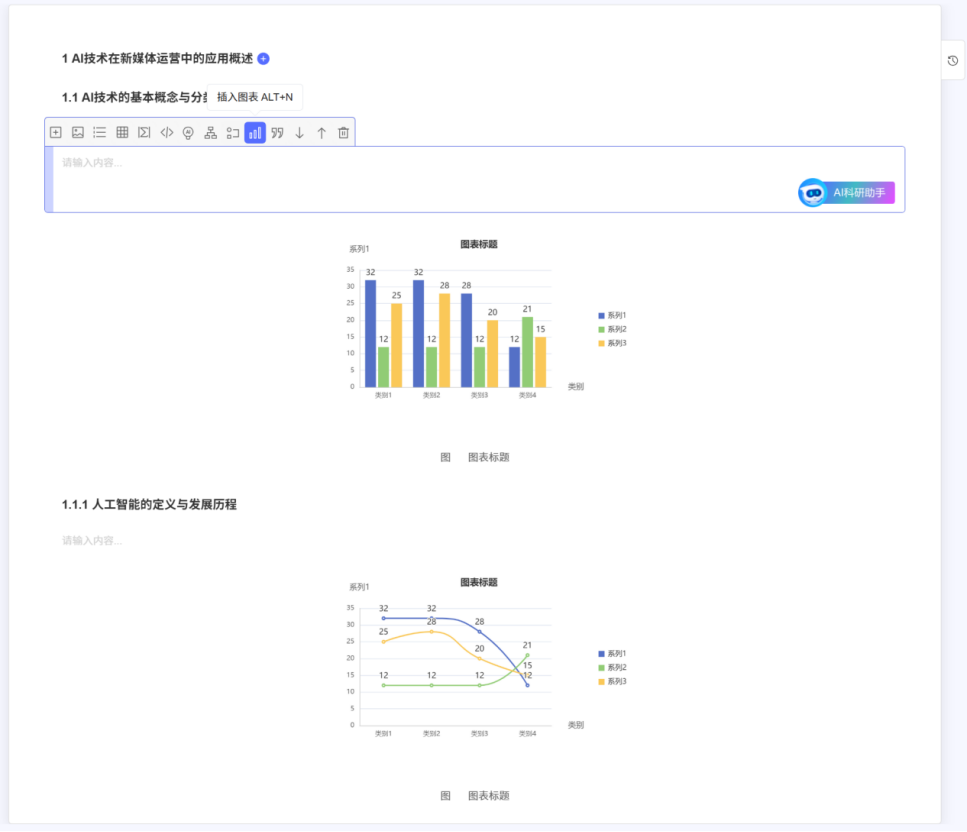Image resolution: width=967 pixels, height=832 pixels.
Task: Open the AI科研助手 assistant
Action: tap(845, 192)
